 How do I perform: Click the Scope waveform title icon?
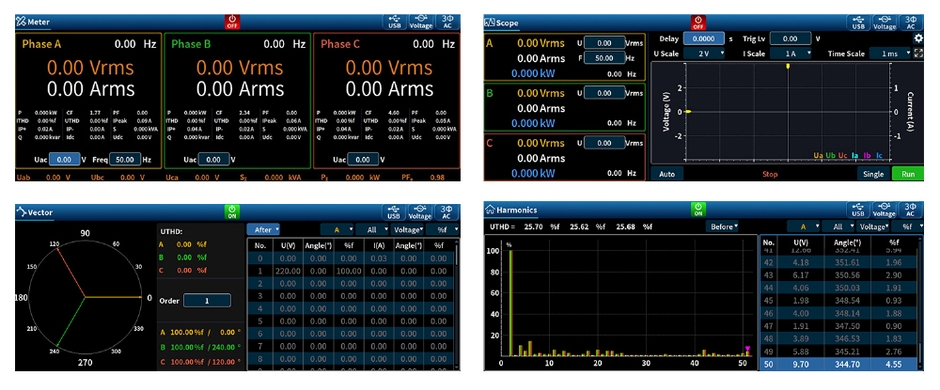click(x=489, y=23)
